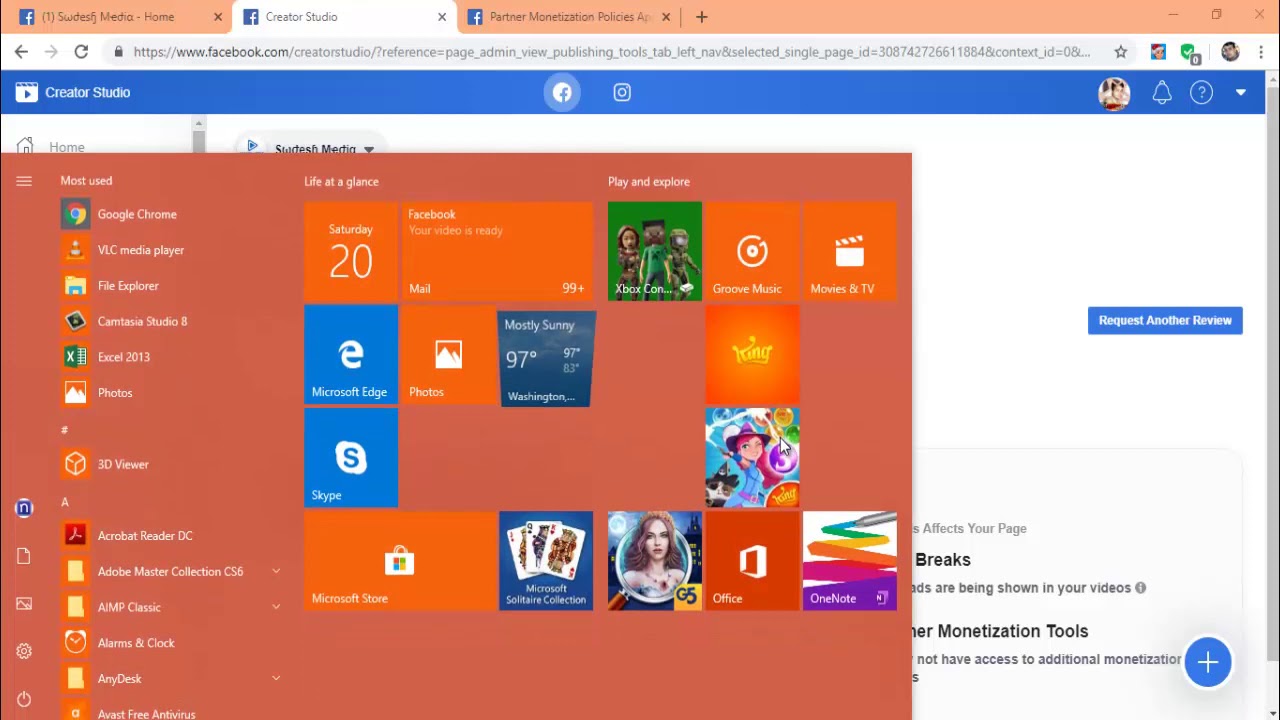Open the Start menu hamburger button
Image resolution: width=1280 pixels, height=720 pixels.
pyautogui.click(x=24, y=181)
